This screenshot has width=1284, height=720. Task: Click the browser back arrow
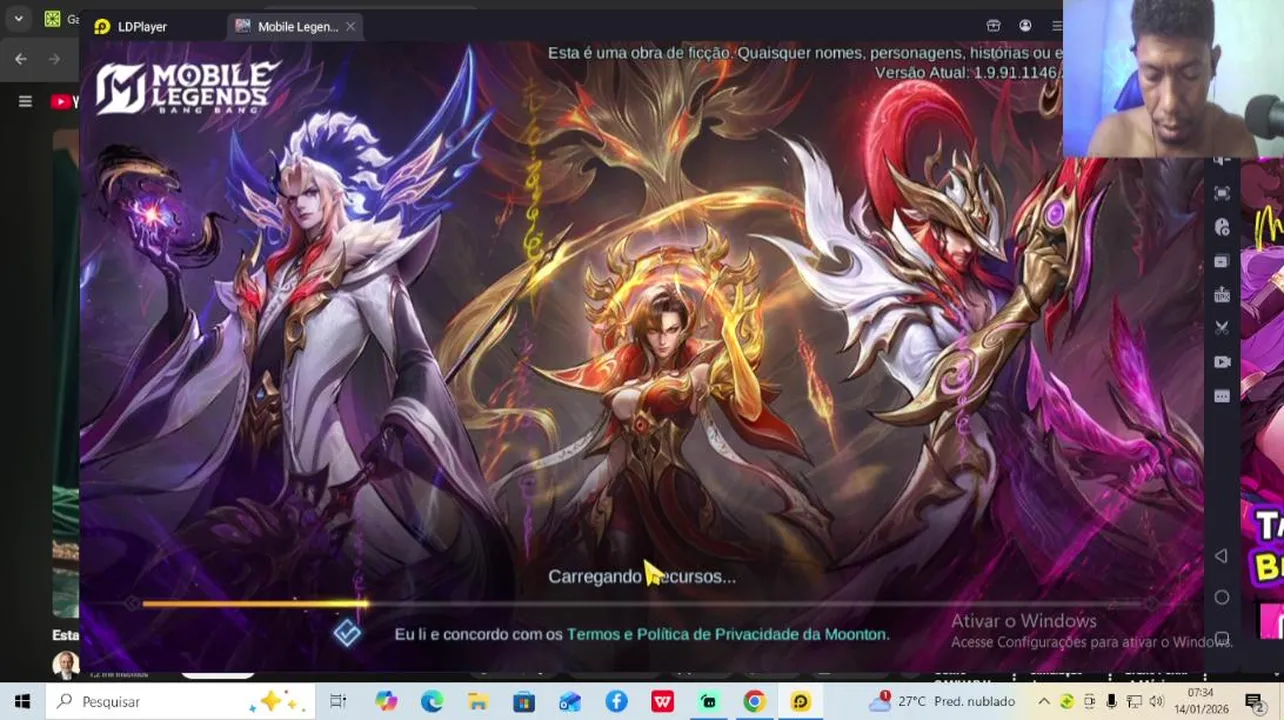(x=21, y=59)
